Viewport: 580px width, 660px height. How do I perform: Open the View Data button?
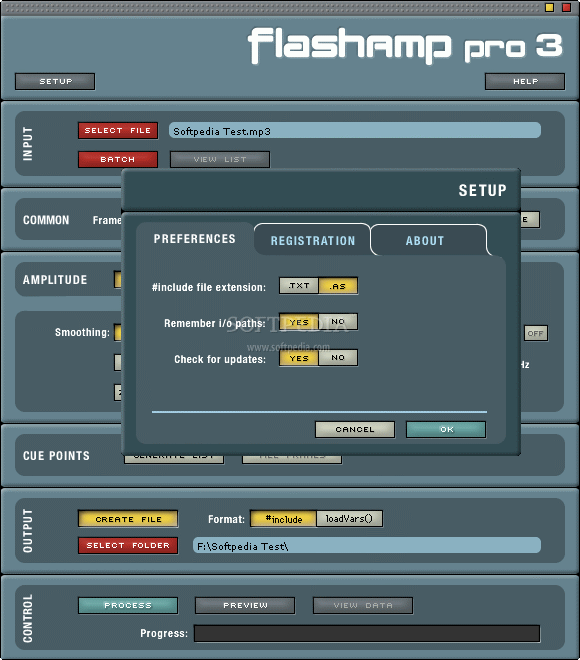pyautogui.click(x=363, y=605)
